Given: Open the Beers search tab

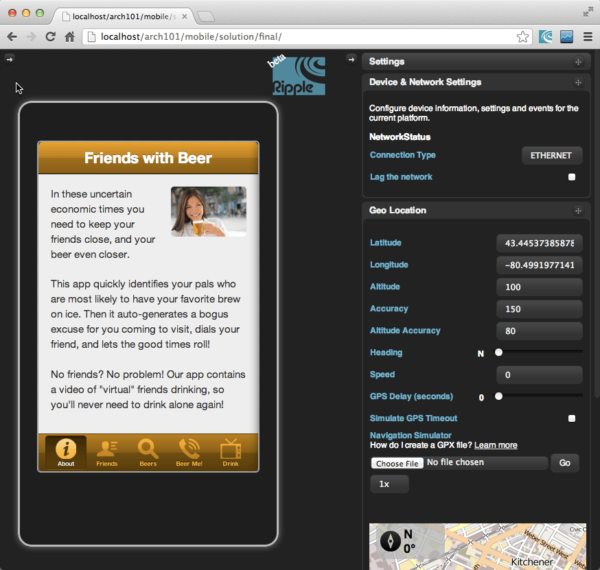Looking at the screenshot, I should point(148,452).
